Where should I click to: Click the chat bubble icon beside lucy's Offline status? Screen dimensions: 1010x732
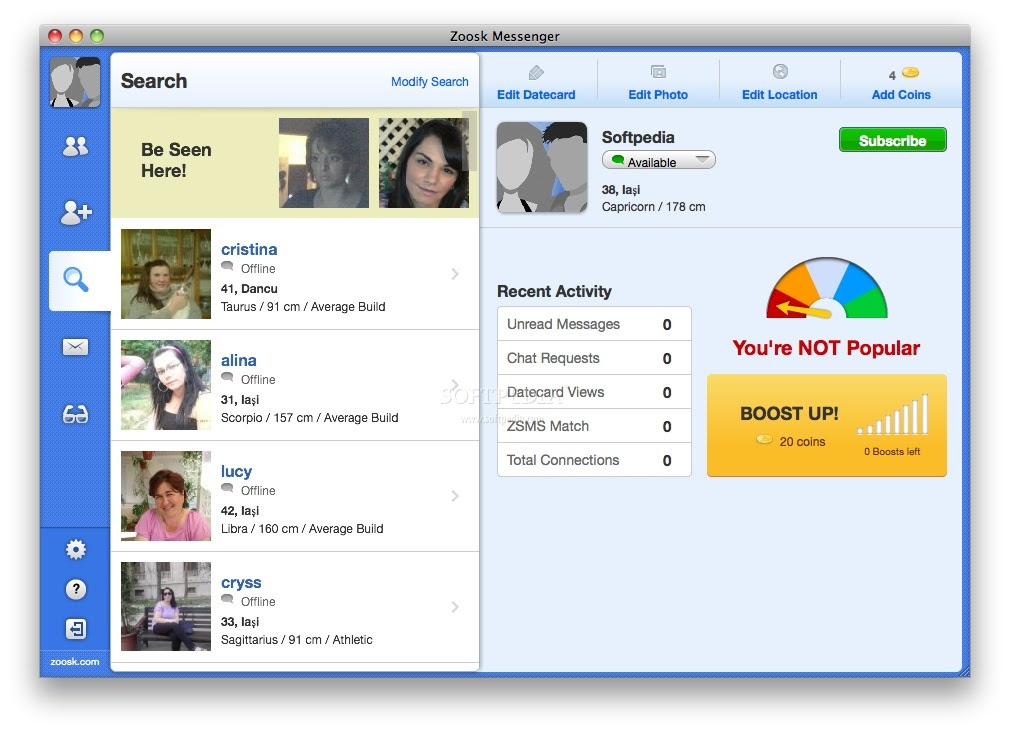227,488
